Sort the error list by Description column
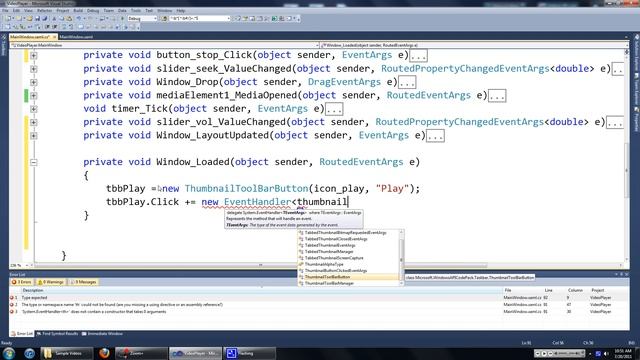640x360 pixels. pyautogui.click(x=261, y=291)
